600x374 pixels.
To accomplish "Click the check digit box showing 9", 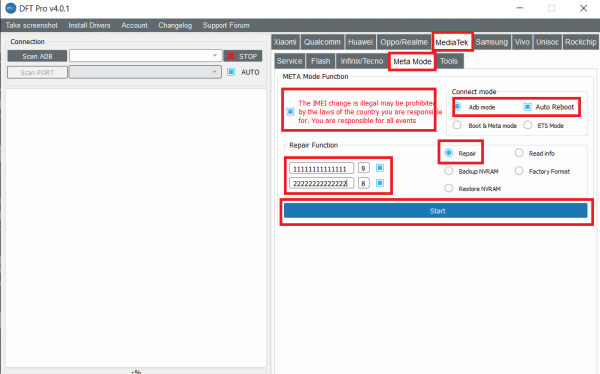I will click(364, 168).
